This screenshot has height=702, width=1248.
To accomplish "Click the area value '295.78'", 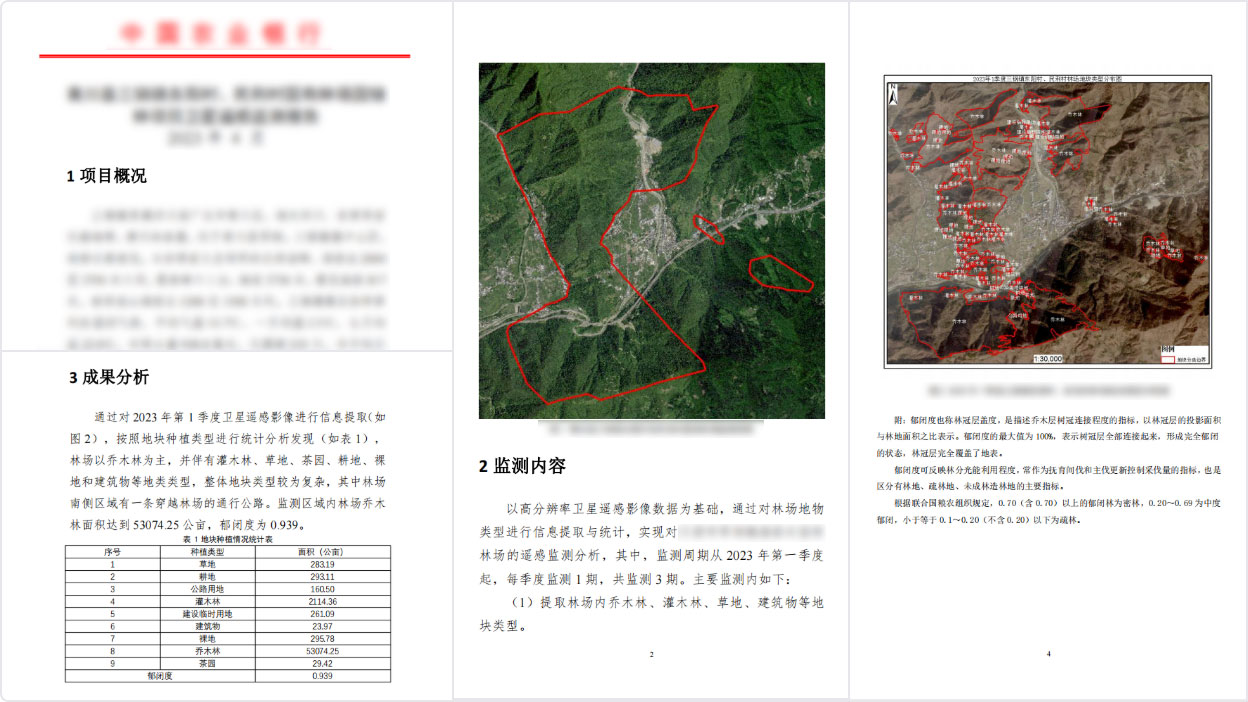I will [324, 638].
